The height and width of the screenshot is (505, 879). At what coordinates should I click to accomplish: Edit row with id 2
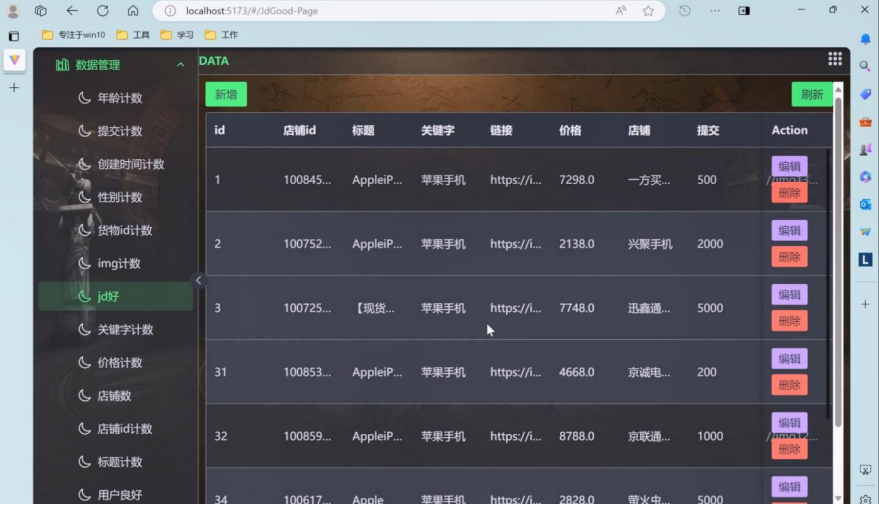[x=789, y=230]
